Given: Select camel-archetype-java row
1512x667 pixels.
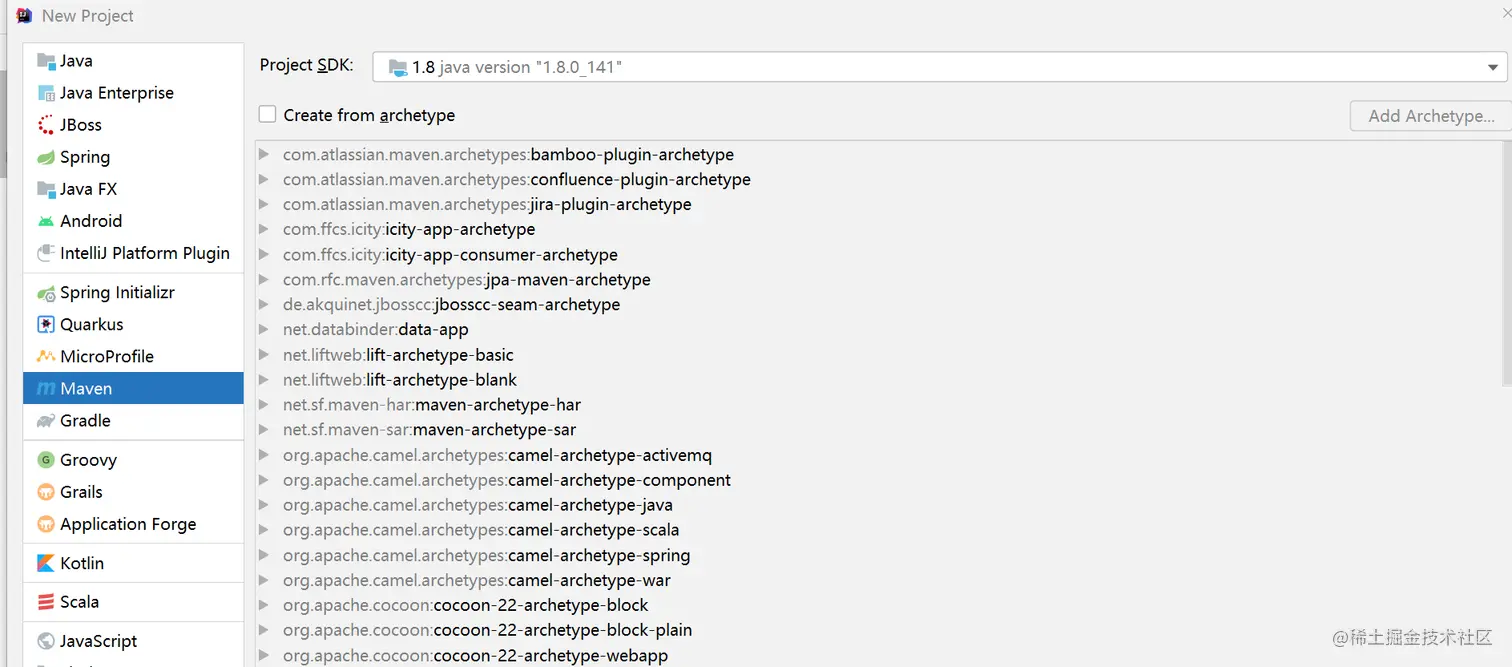Looking at the screenshot, I should 878,505.
